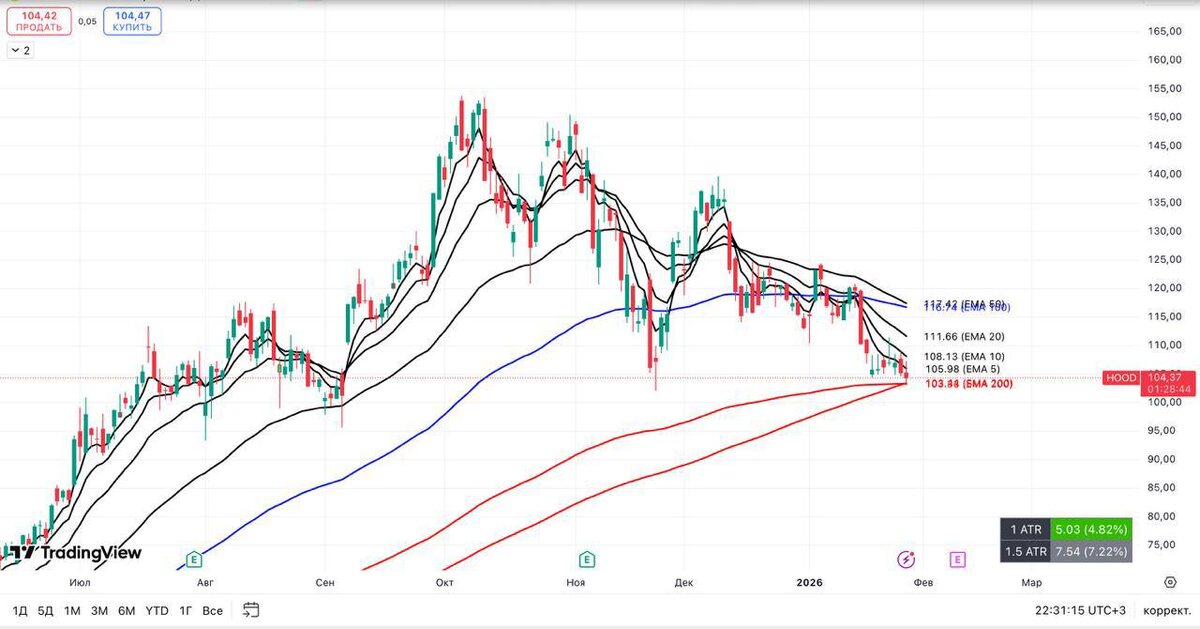Click the pink lightning event marker

coord(907,560)
